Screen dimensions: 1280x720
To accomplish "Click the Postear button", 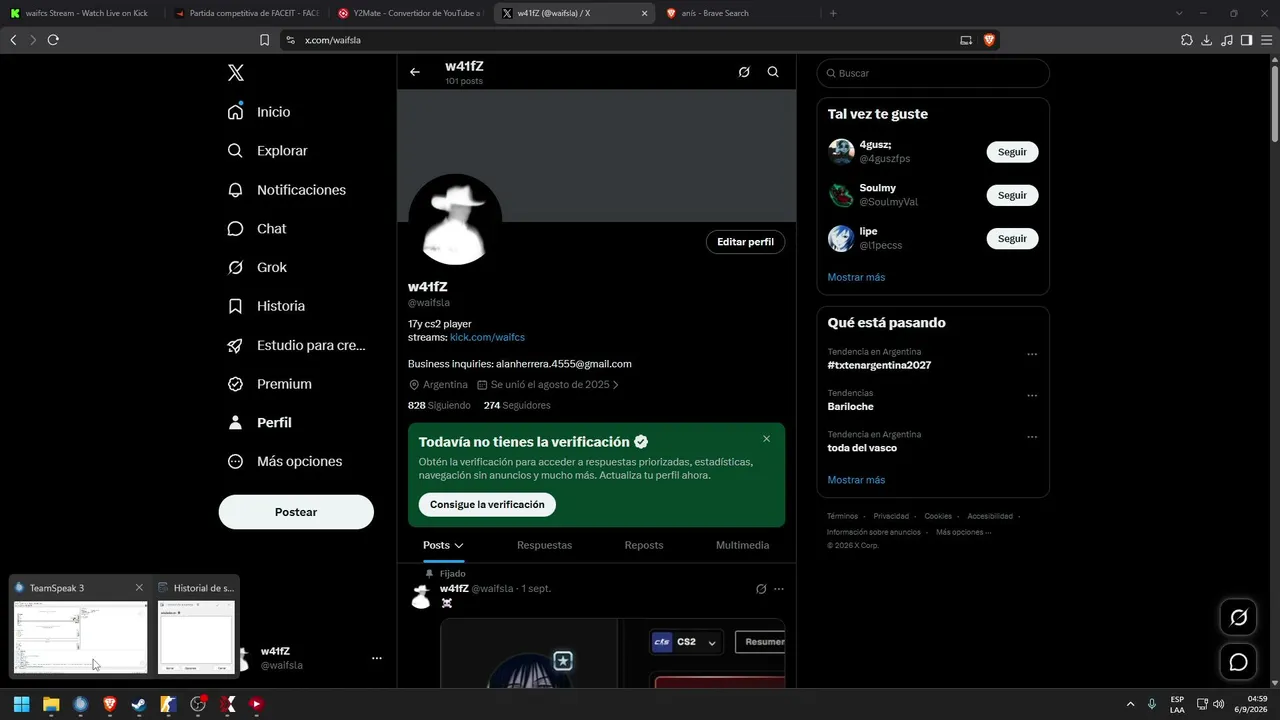I will 296,512.
